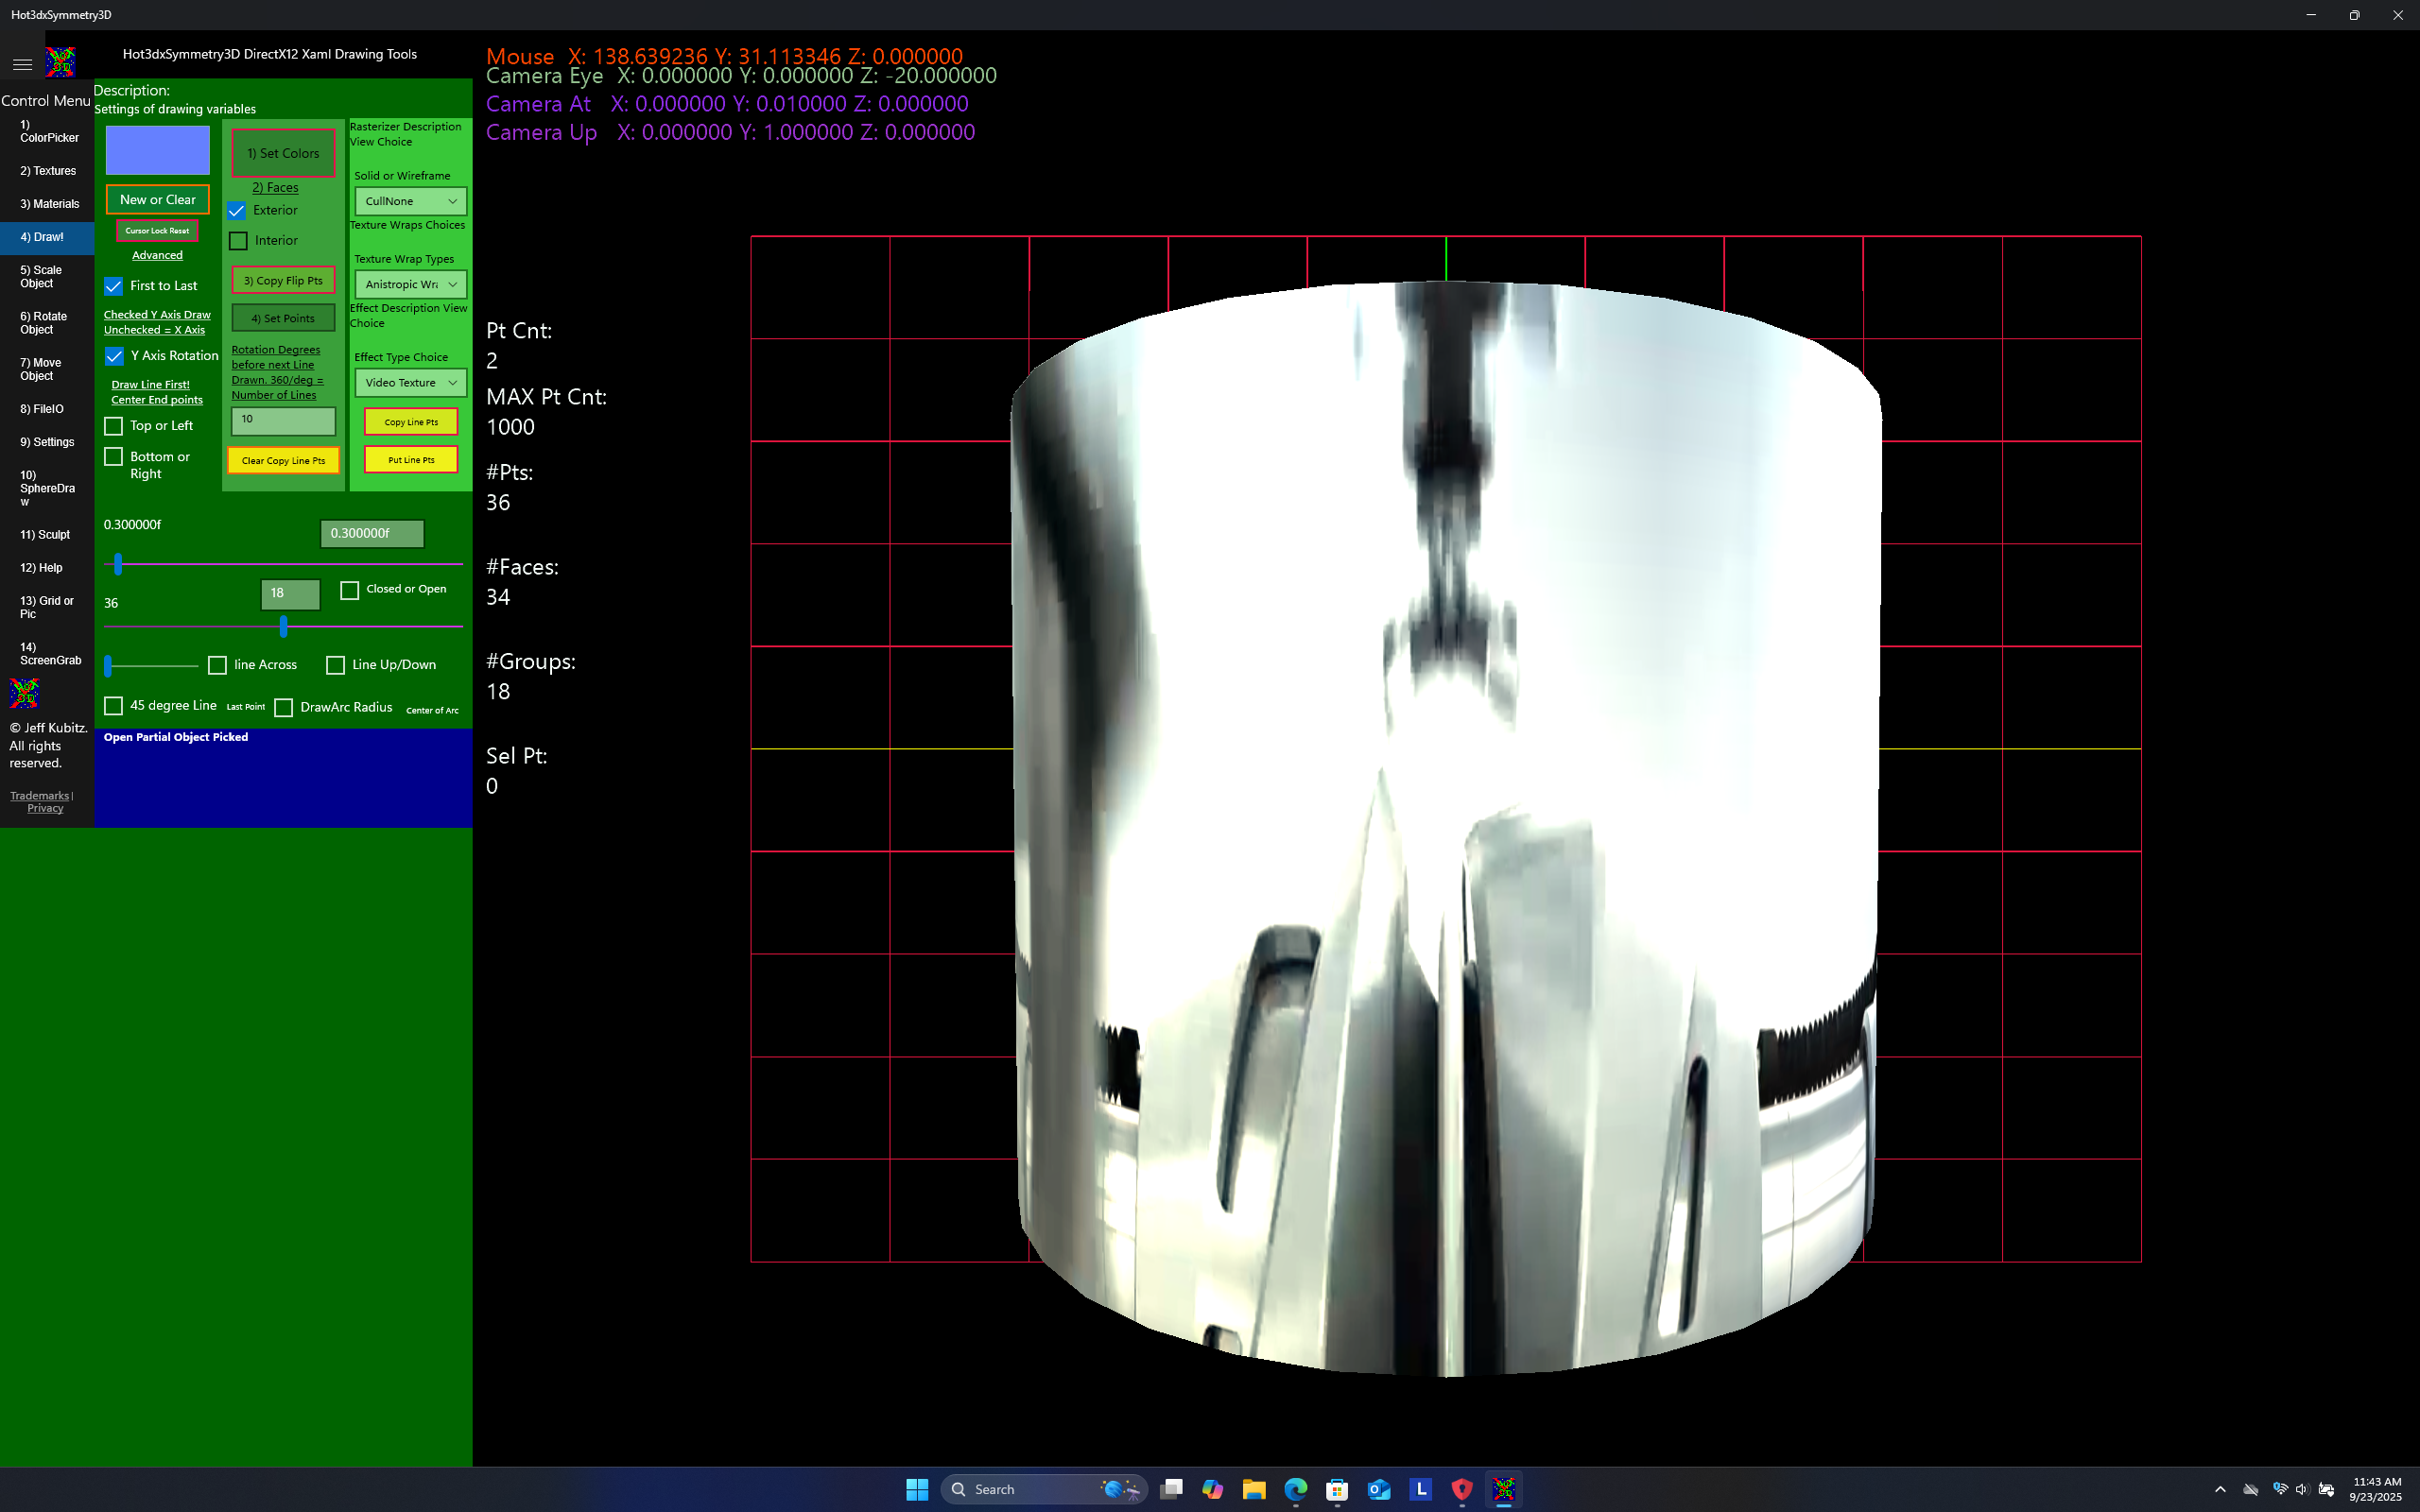
Task: Toggle the Y Axis Rotation checkbox
Action: pos(114,356)
